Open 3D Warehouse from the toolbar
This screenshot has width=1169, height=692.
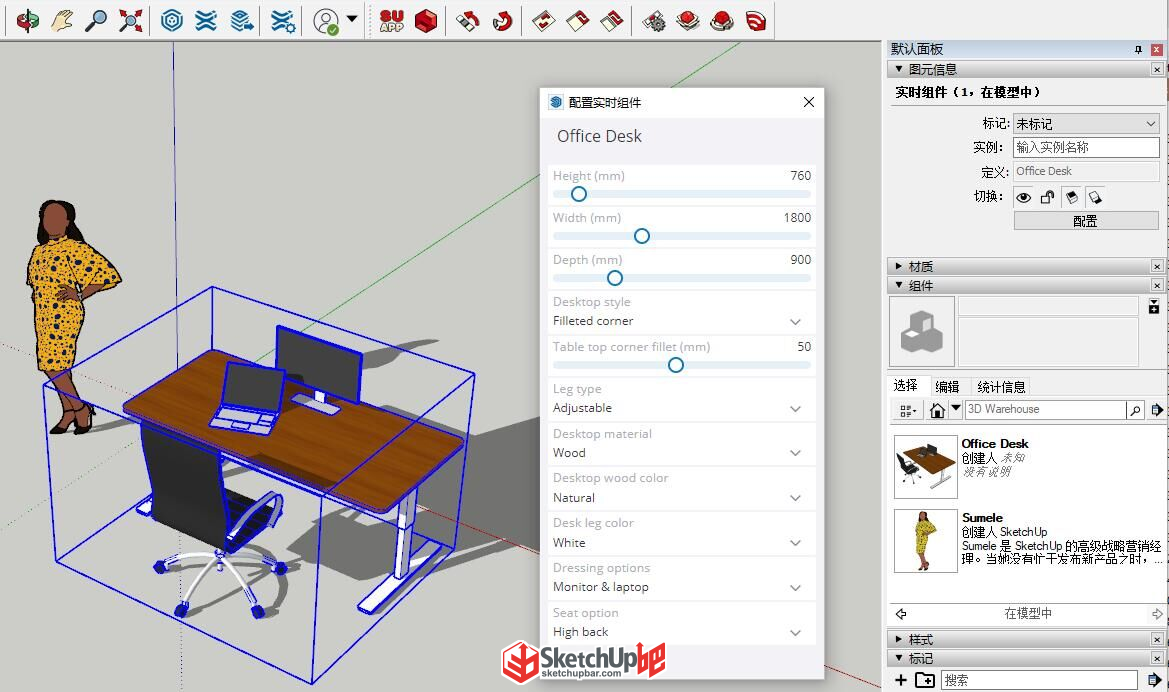point(172,20)
